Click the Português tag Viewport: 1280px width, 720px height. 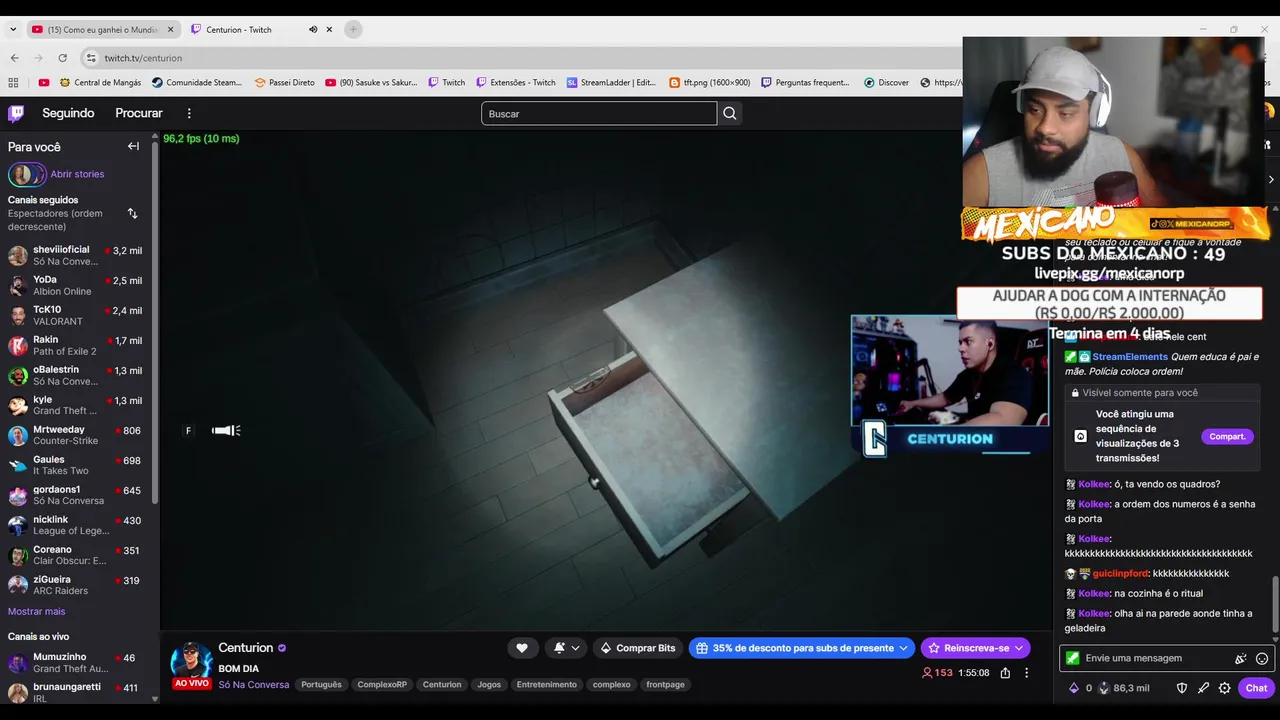[322, 685]
